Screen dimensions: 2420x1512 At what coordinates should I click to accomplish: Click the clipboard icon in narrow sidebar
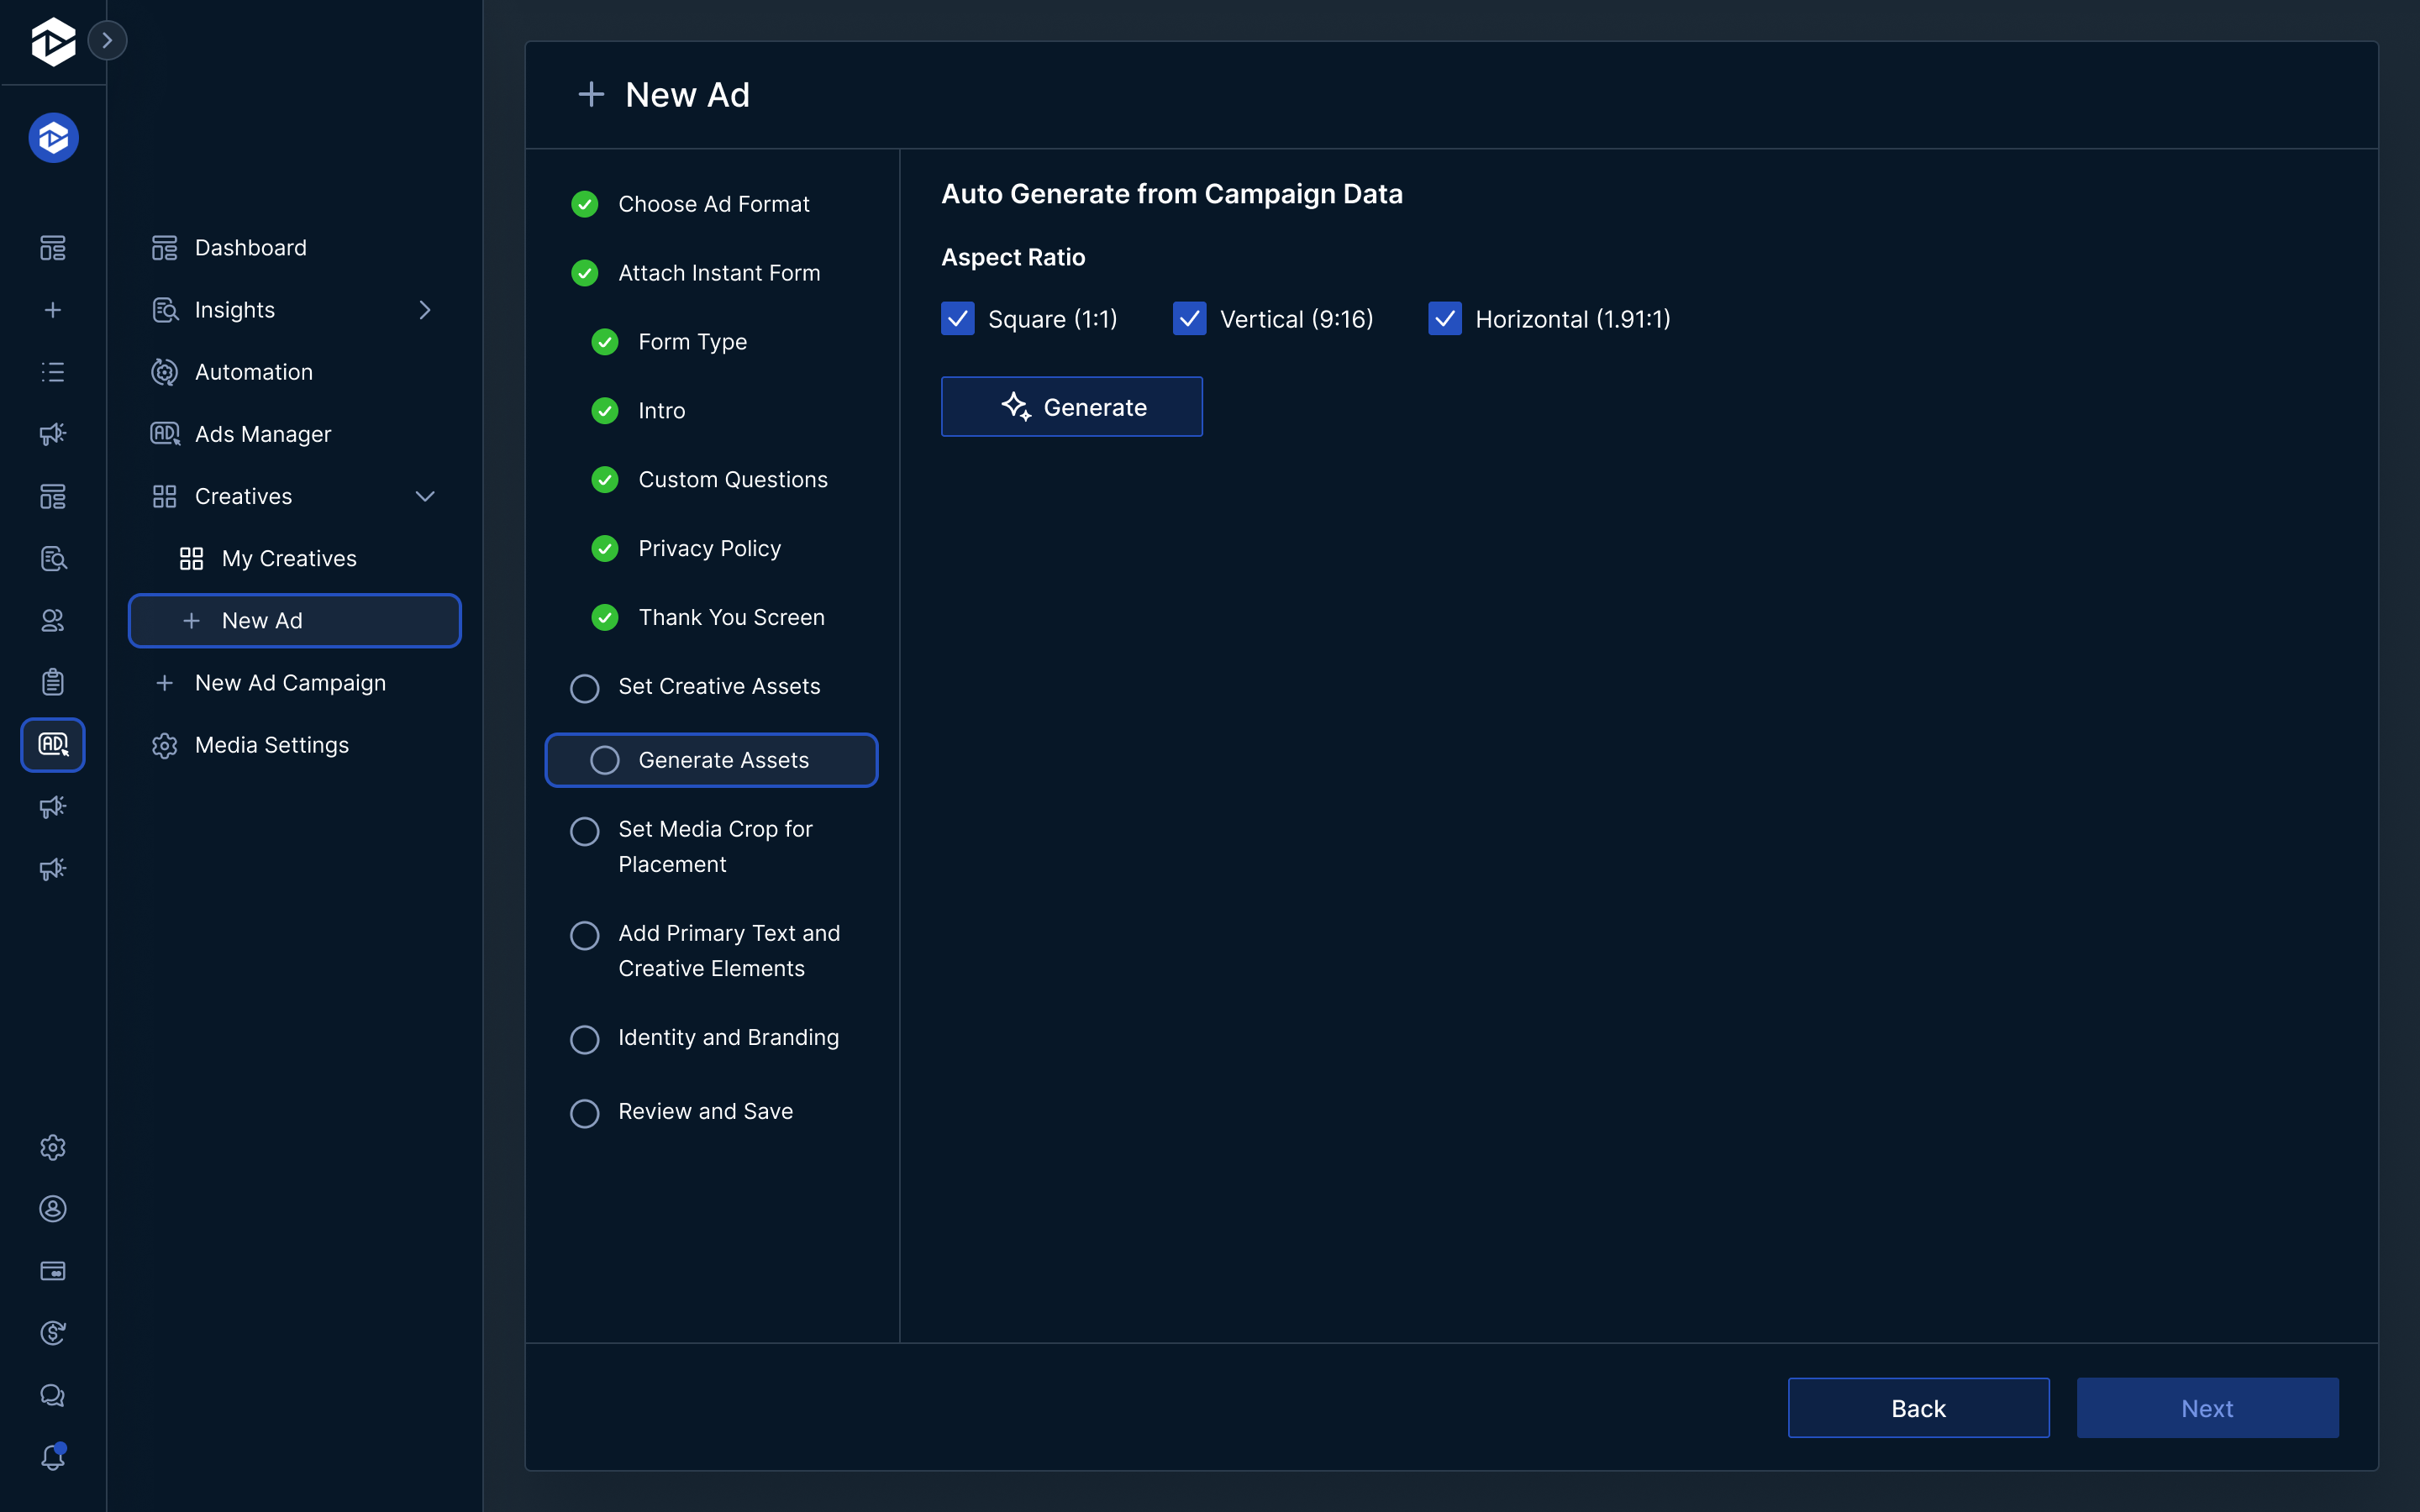pyautogui.click(x=53, y=682)
